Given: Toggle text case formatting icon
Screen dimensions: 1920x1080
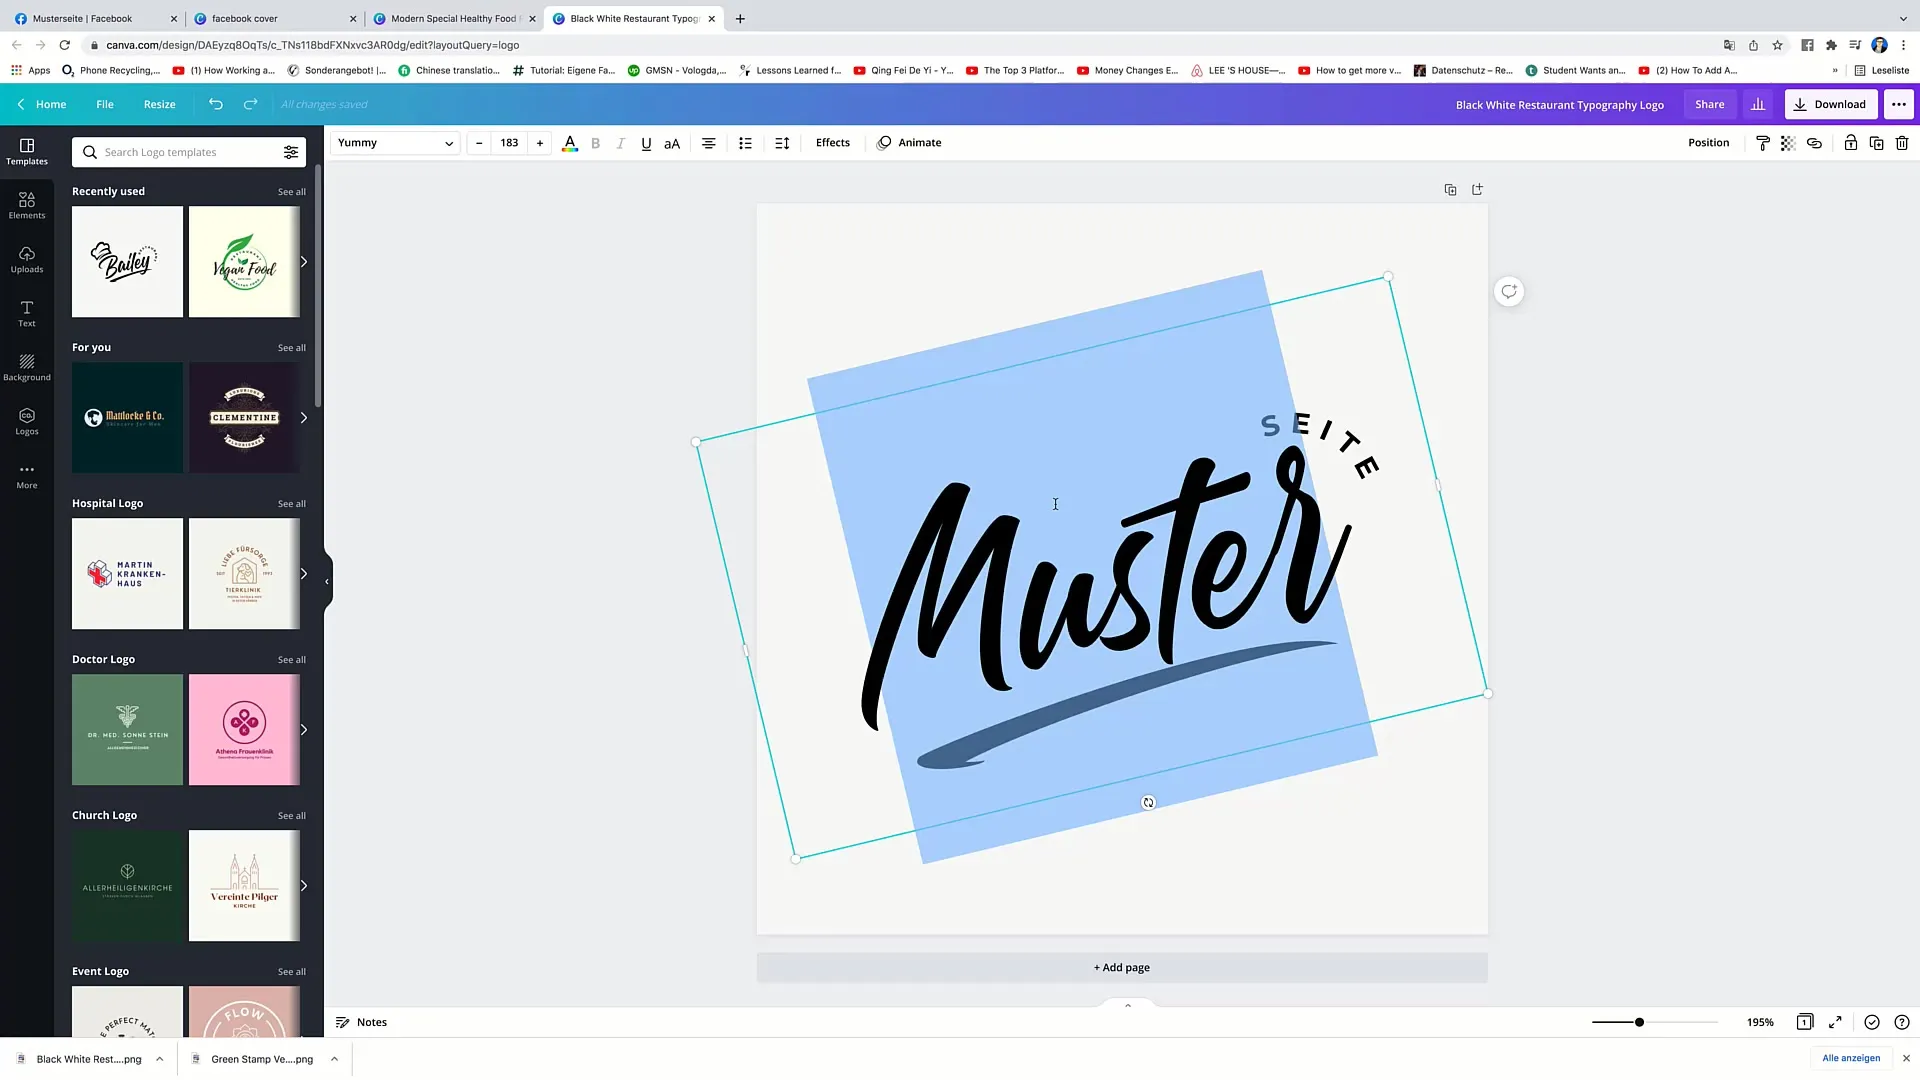Looking at the screenshot, I should coord(673,142).
